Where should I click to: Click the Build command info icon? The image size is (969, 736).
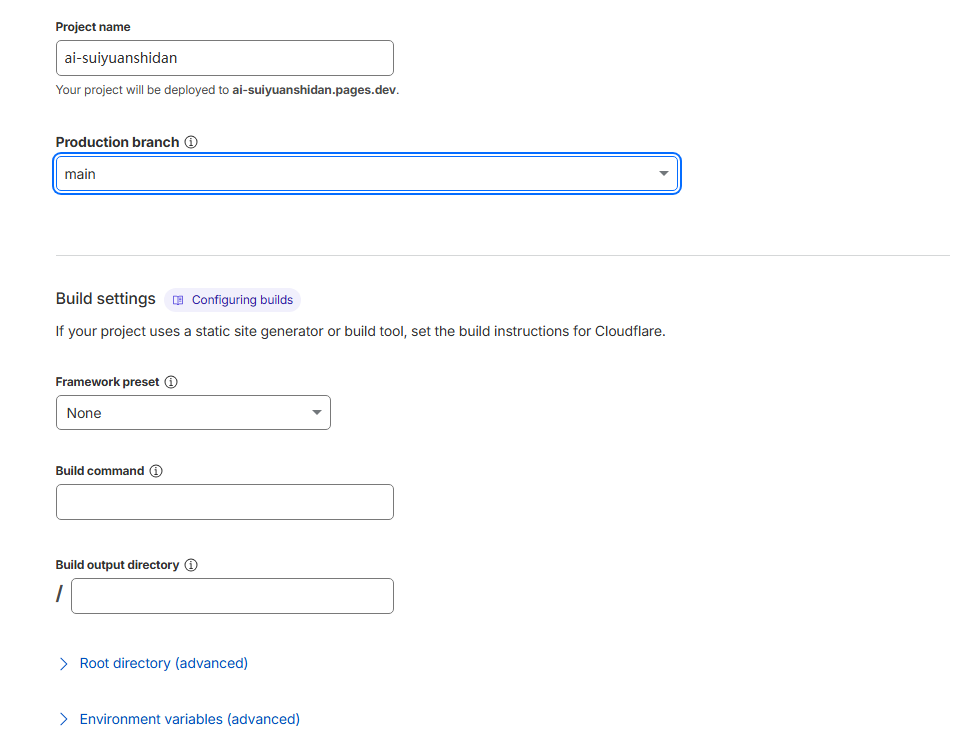click(156, 471)
